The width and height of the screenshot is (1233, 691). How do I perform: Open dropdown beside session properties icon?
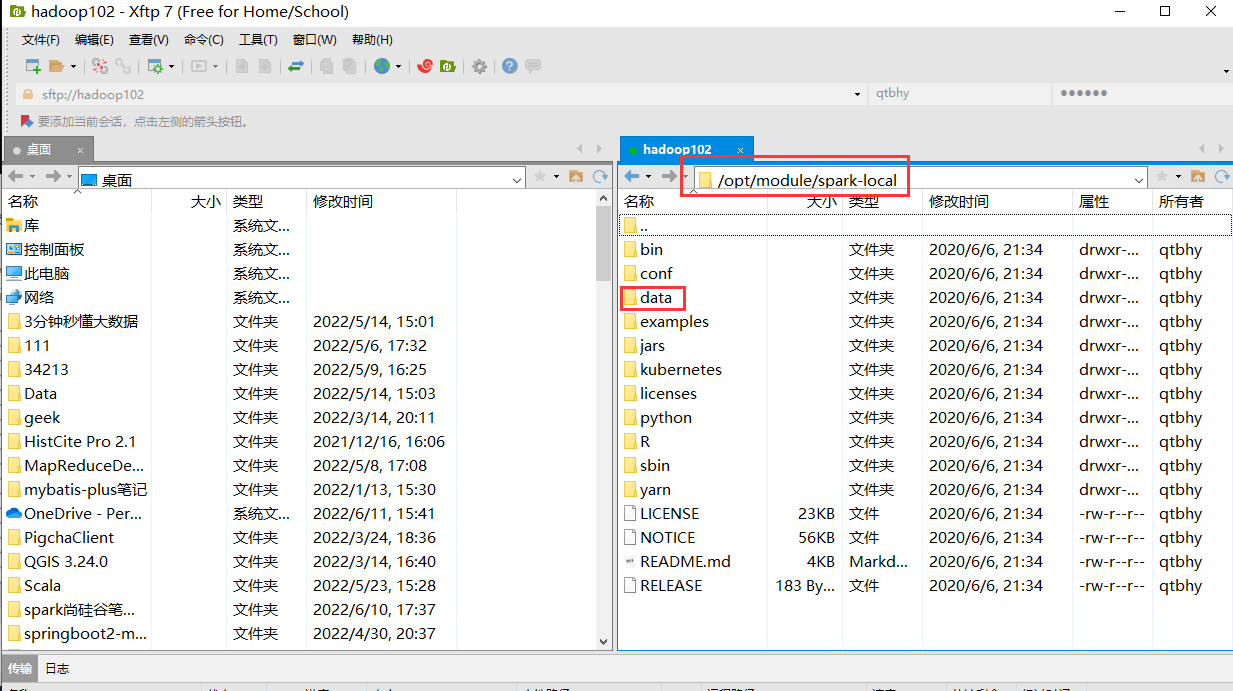(x=171, y=67)
